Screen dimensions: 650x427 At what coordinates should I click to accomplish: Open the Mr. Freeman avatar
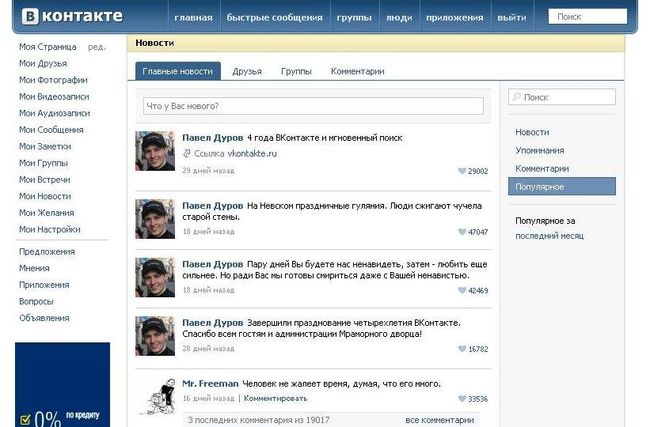(157, 397)
